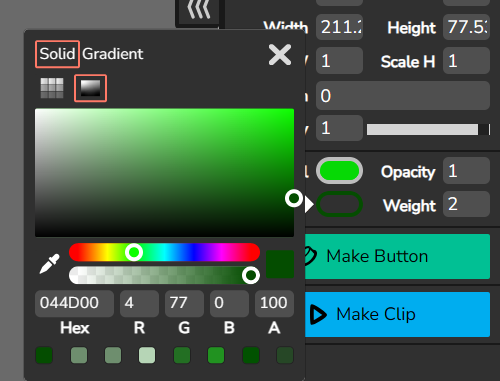Viewport: 500px width, 381px height.
Task: Edit the Opacity field
Action: coord(466,171)
